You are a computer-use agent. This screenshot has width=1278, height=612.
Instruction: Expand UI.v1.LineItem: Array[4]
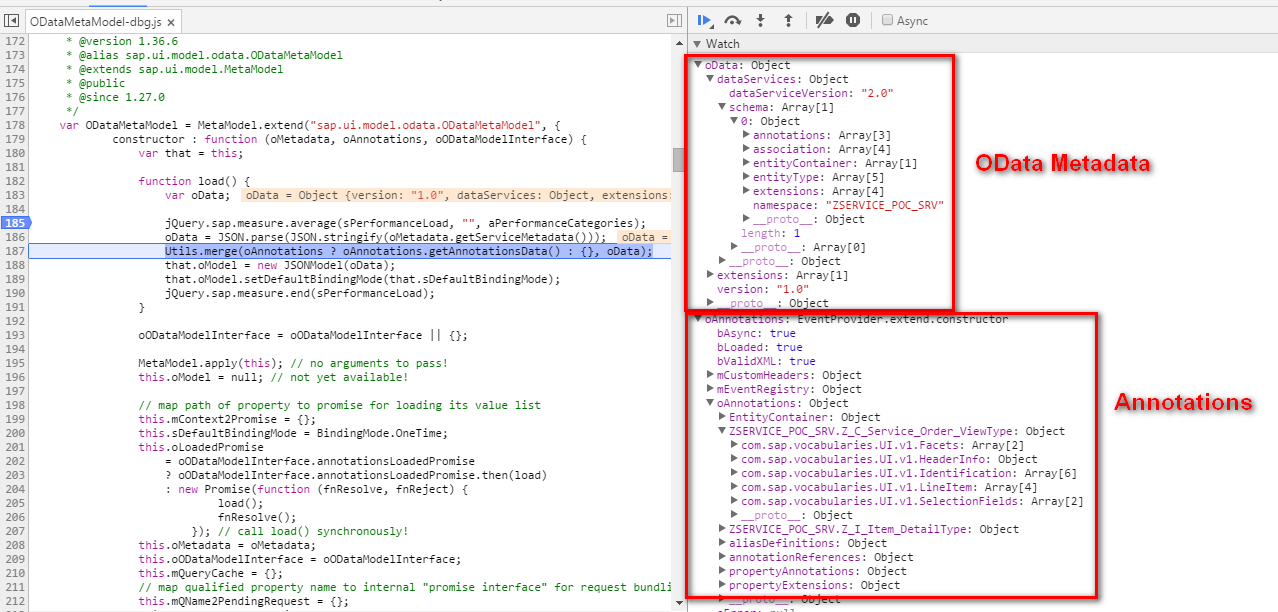[734, 487]
